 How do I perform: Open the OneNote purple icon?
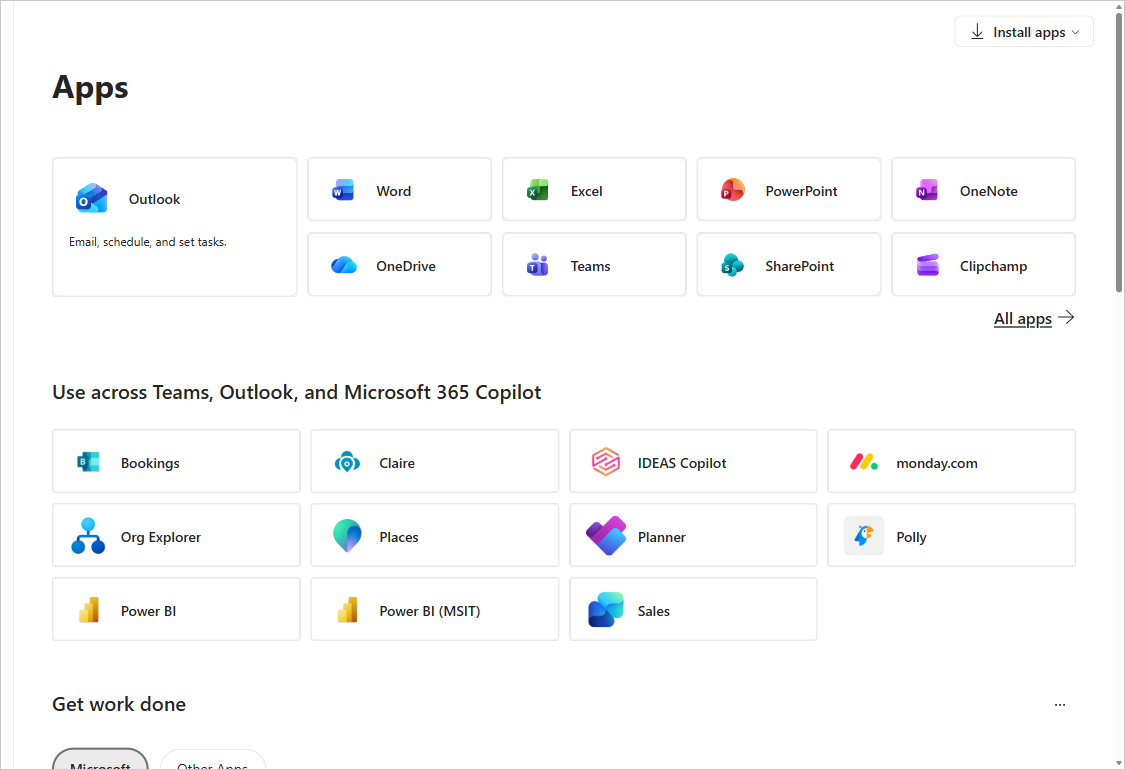[927, 191]
